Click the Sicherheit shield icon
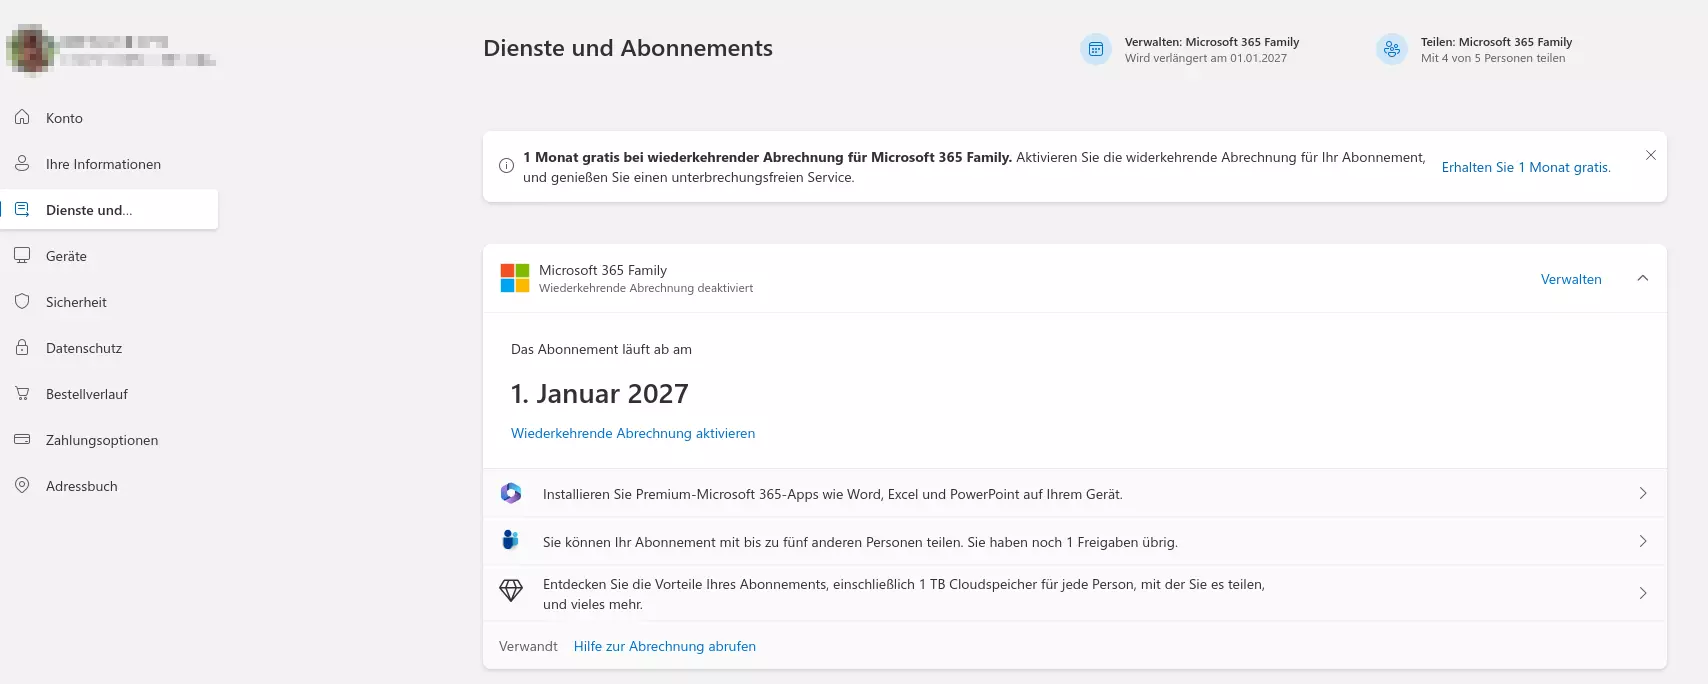 point(22,301)
